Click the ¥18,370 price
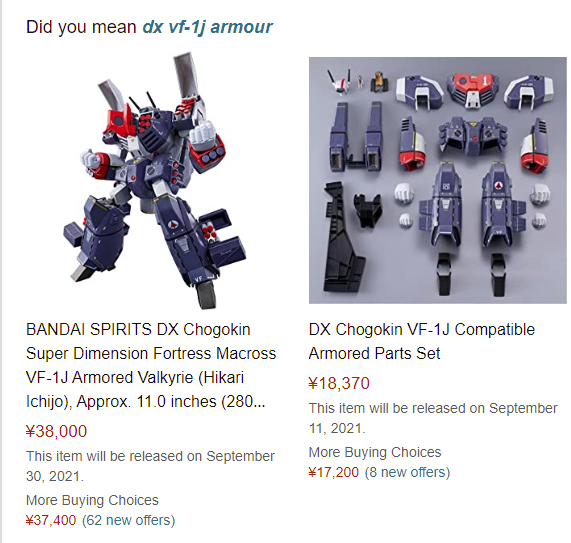This screenshot has height=543, width=571. point(339,383)
